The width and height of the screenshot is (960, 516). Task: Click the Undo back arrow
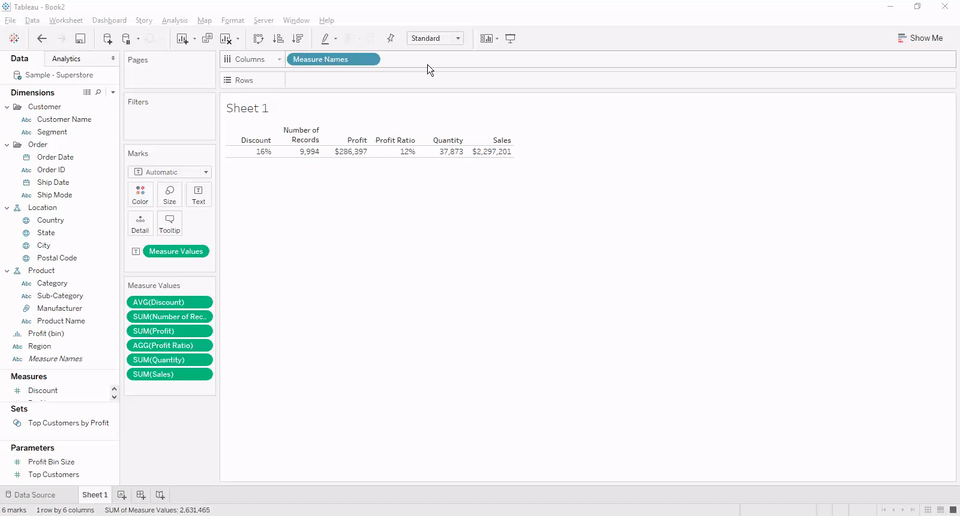point(42,39)
